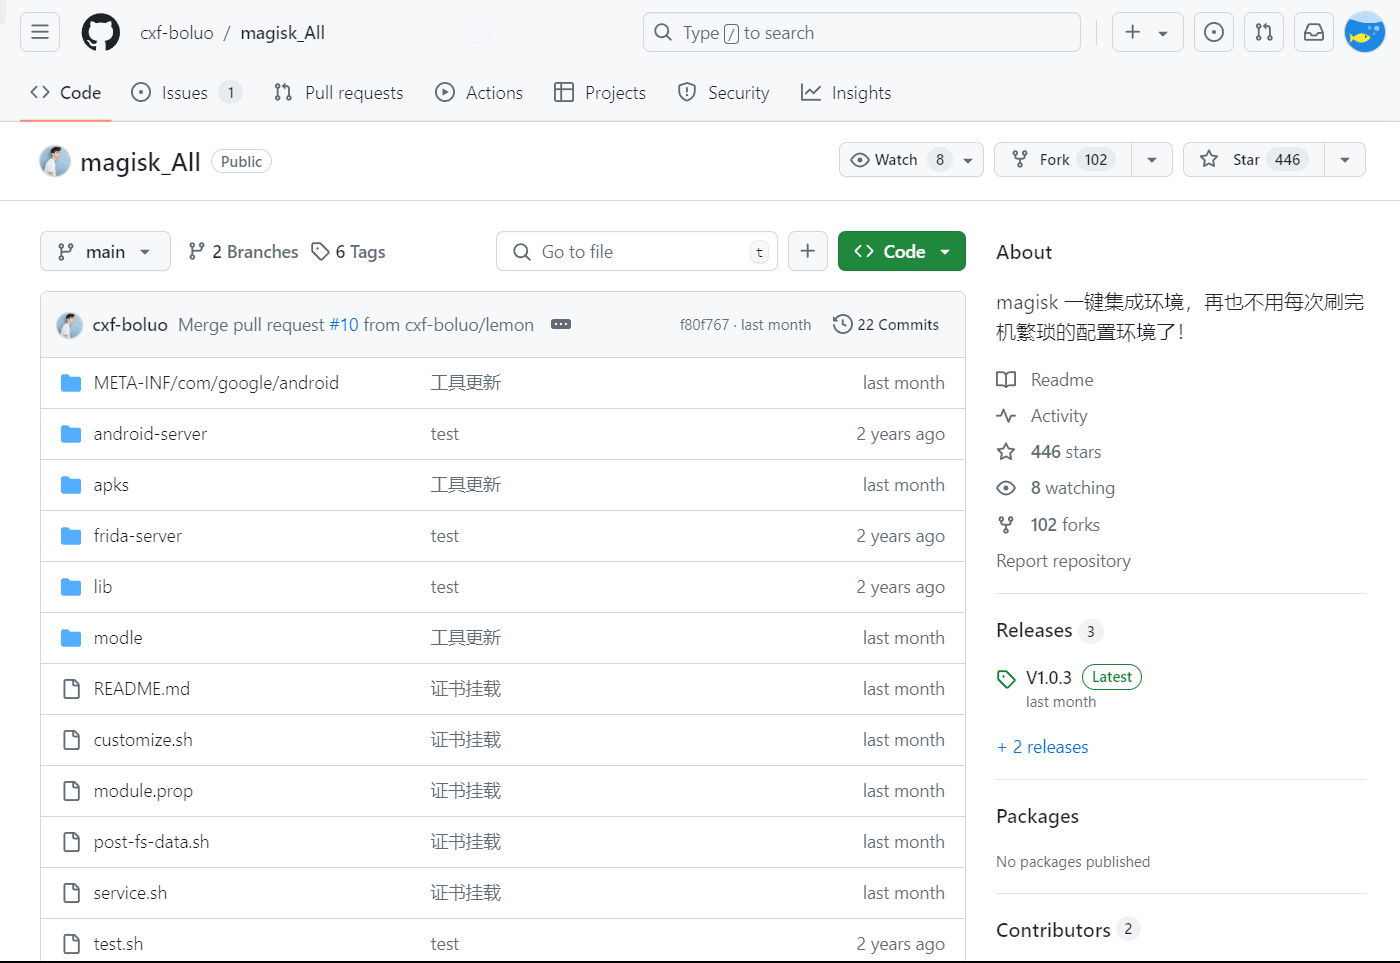Open the green Code clone dropdown
This screenshot has height=963, width=1400.
pos(902,251)
